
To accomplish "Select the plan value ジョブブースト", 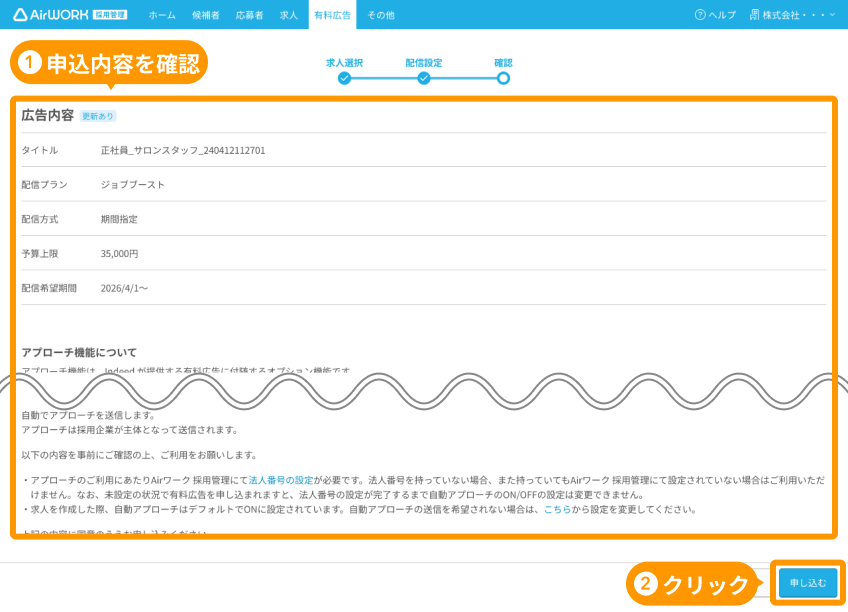I will coord(132,185).
